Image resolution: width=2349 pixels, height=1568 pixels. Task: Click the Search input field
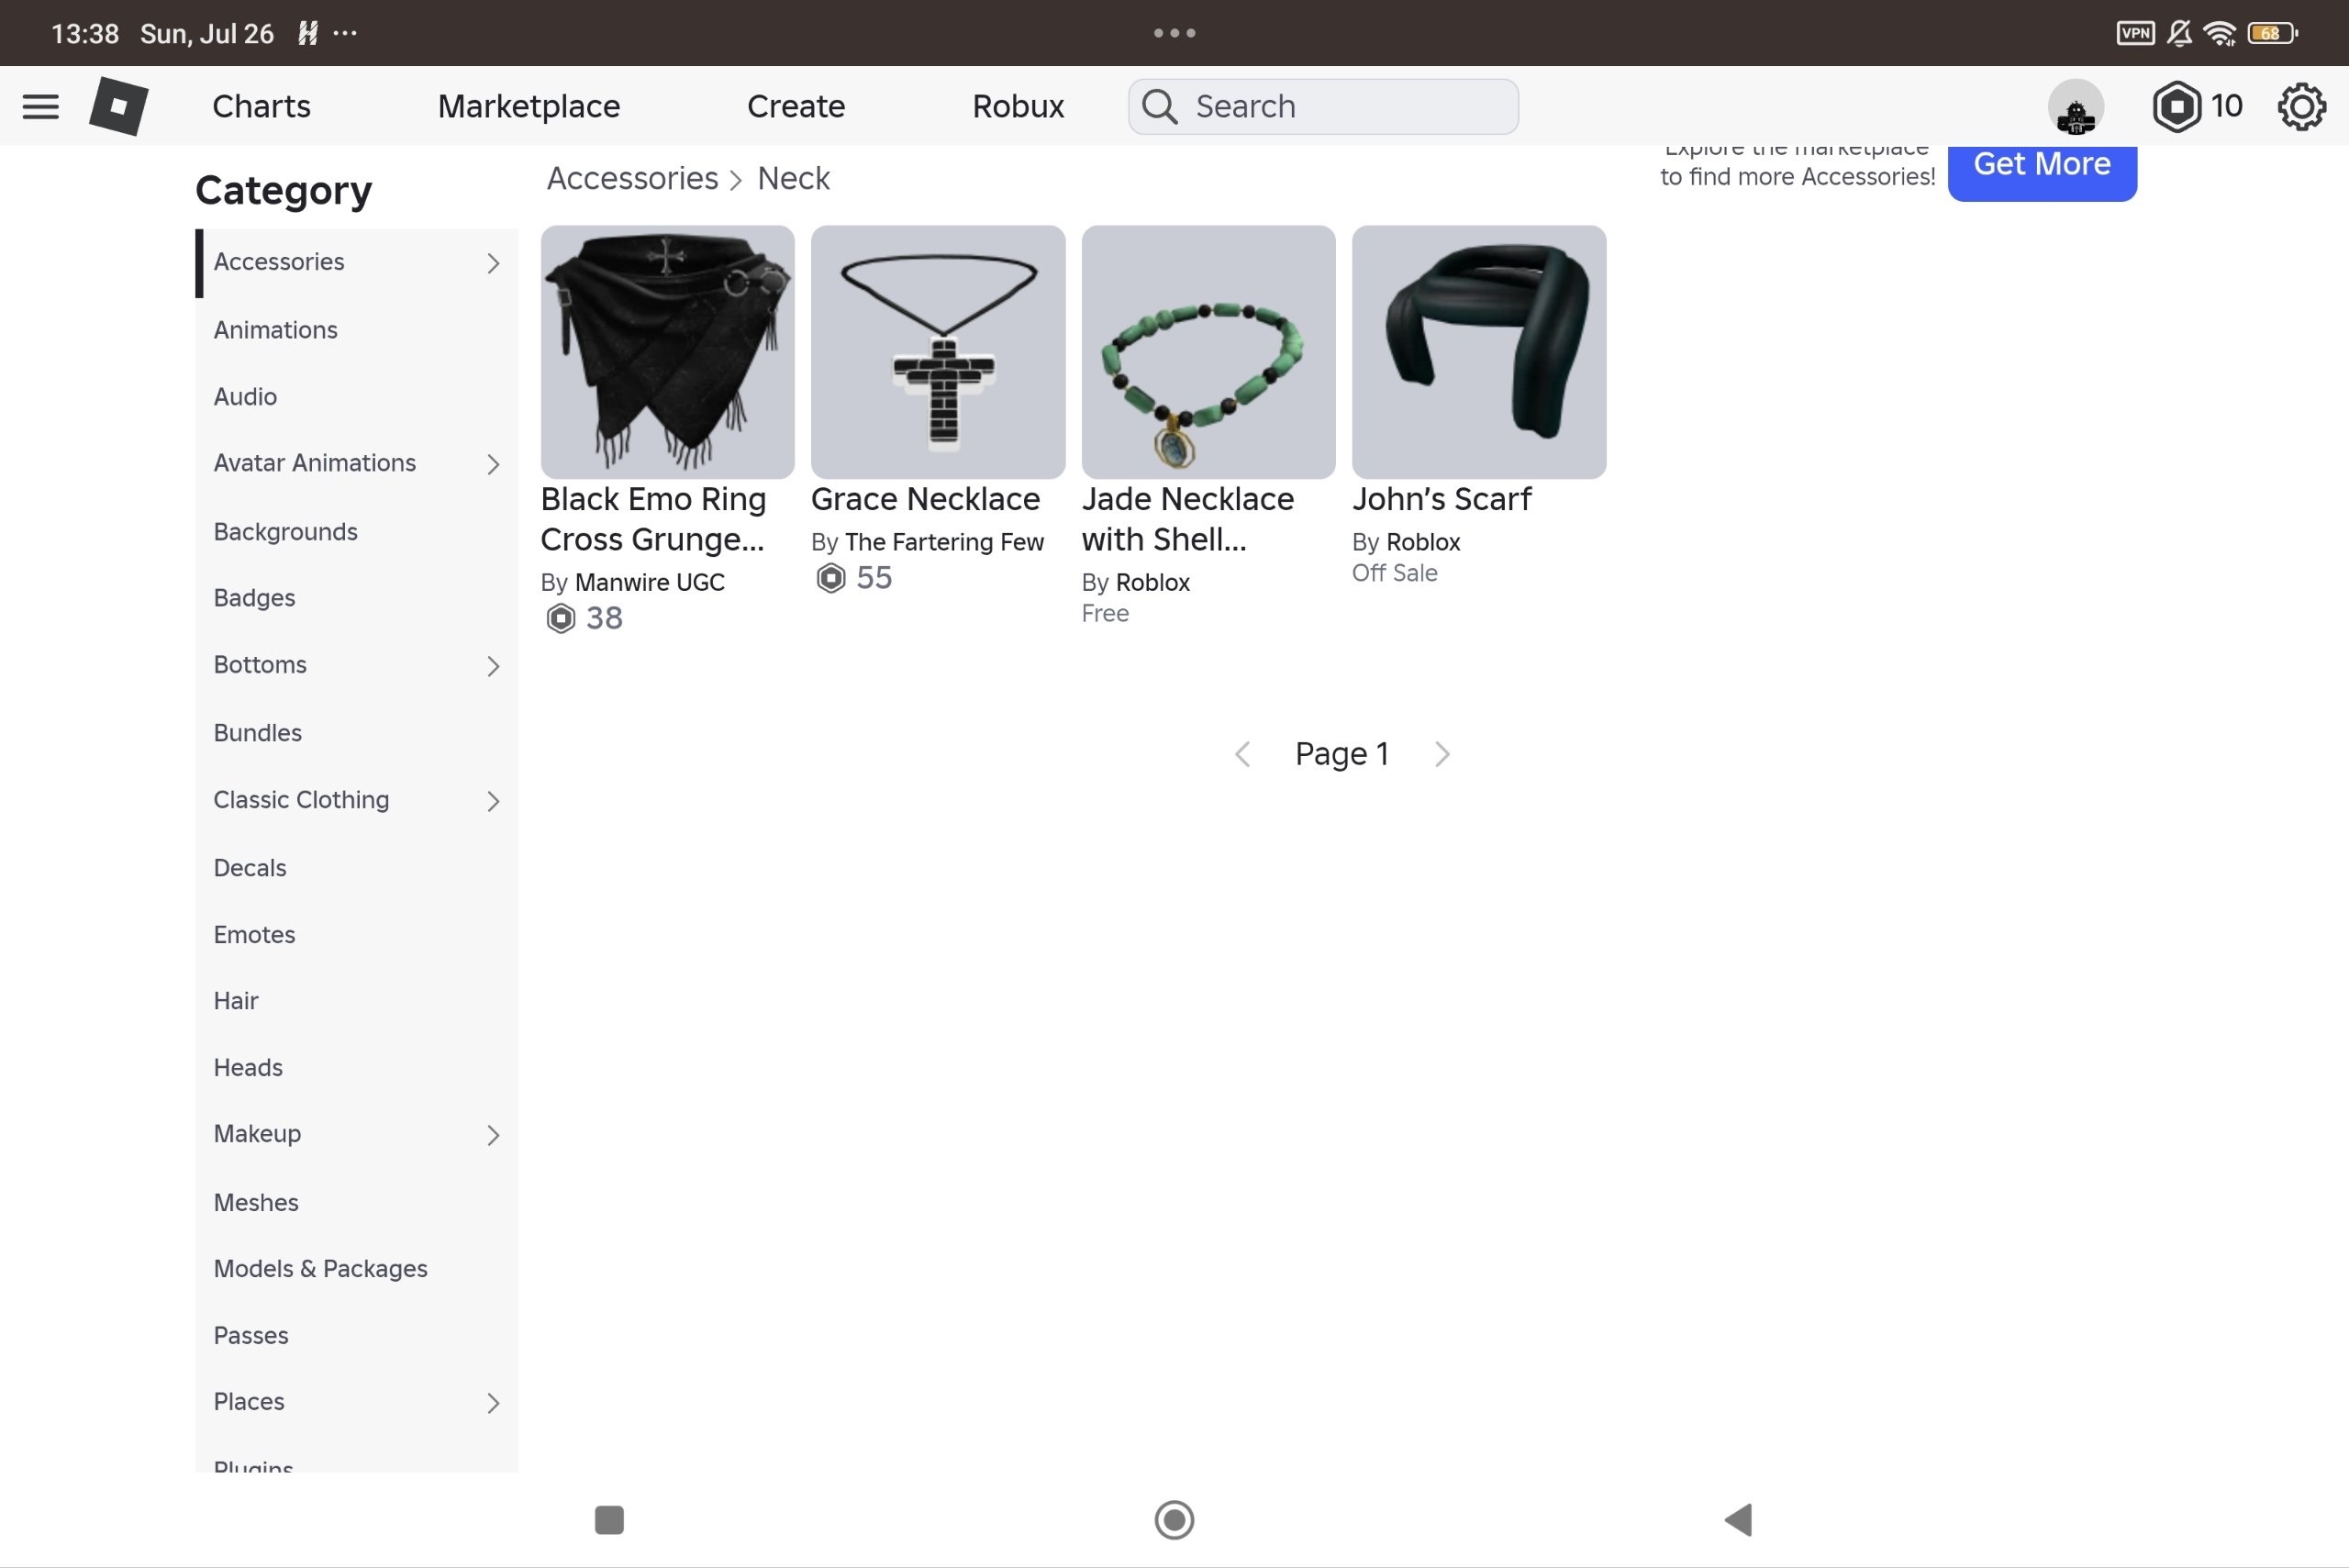1323,106
